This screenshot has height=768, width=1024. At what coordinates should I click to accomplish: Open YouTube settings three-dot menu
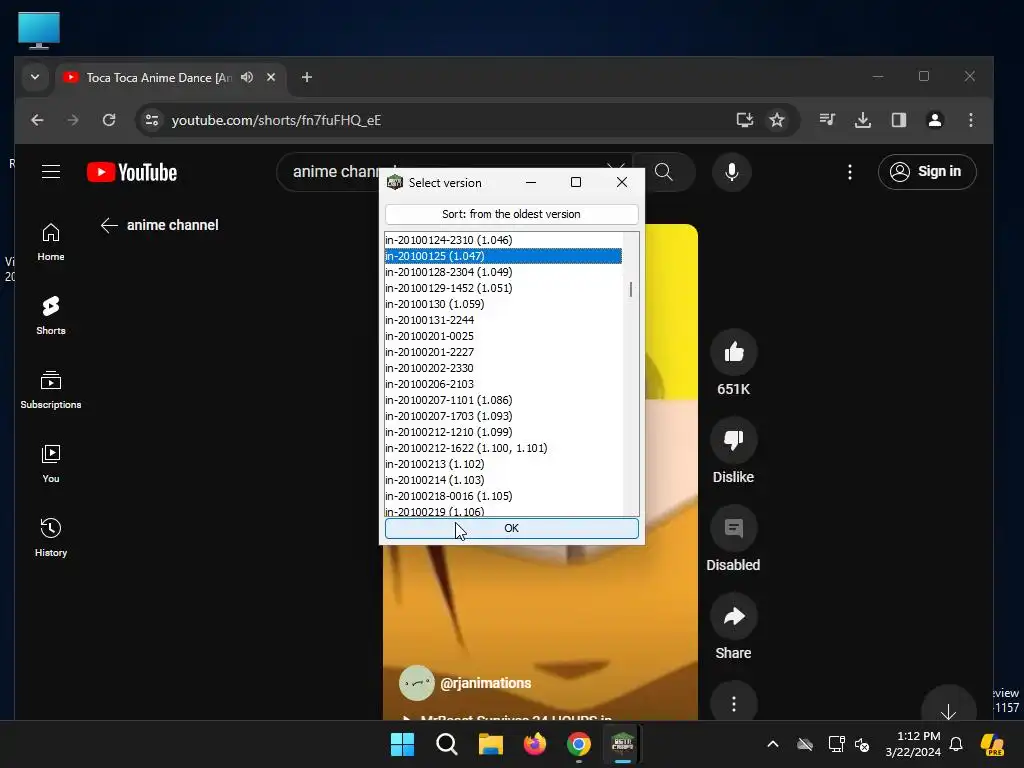pos(850,172)
